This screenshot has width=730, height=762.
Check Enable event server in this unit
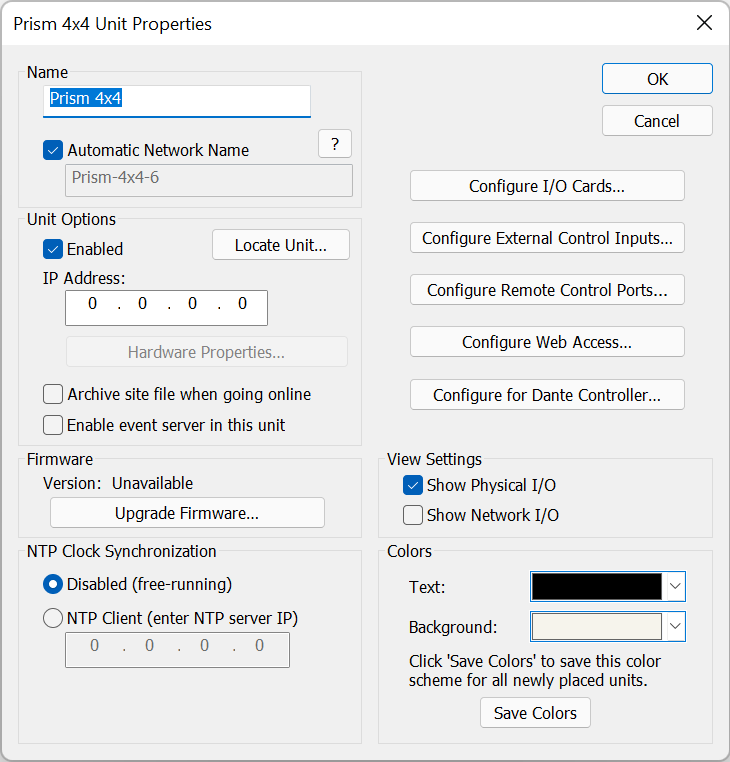[53, 425]
